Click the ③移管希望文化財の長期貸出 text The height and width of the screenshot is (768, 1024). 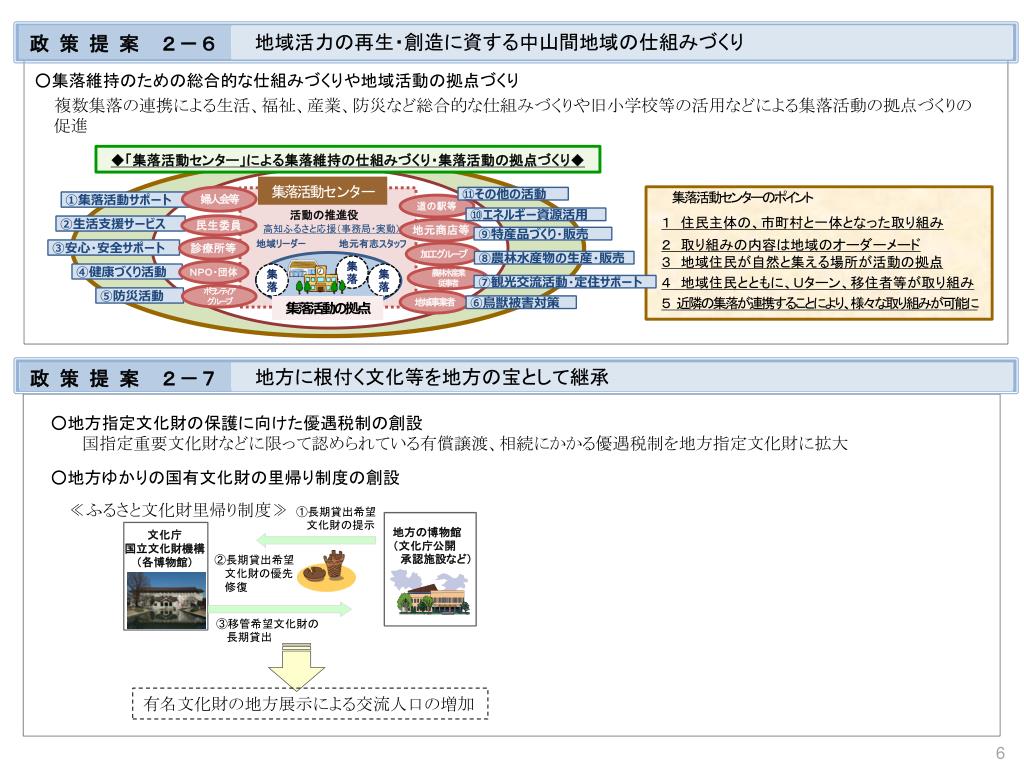(x=268, y=630)
